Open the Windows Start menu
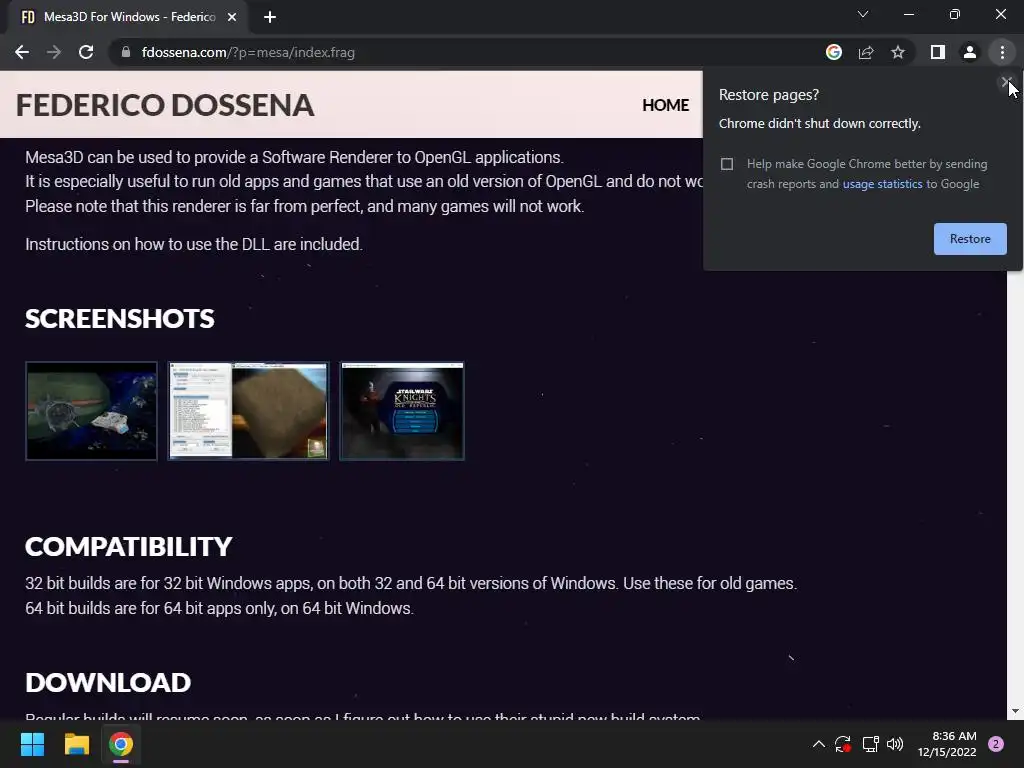This screenshot has width=1024, height=768. click(x=32, y=744)
